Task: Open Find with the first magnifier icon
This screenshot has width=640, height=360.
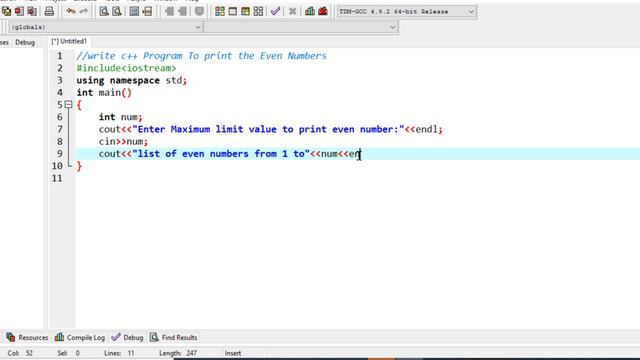Action: click(x=104, y=11)
